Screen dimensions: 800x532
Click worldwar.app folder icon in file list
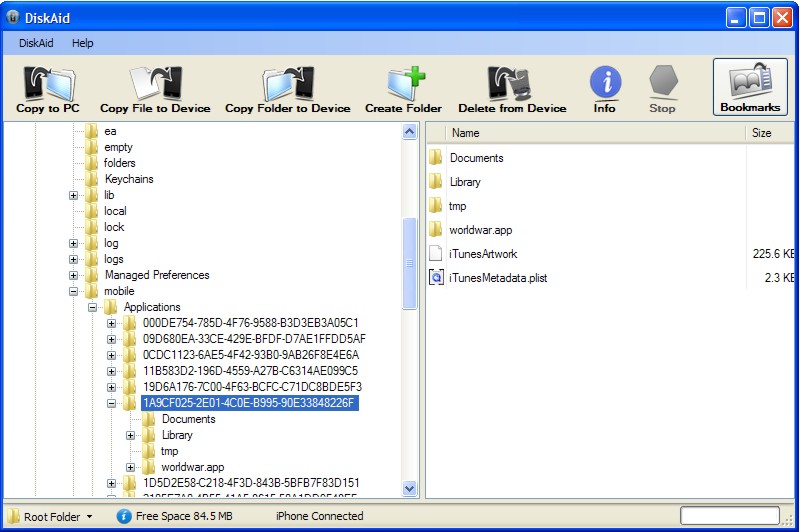(x=435, y=230)
